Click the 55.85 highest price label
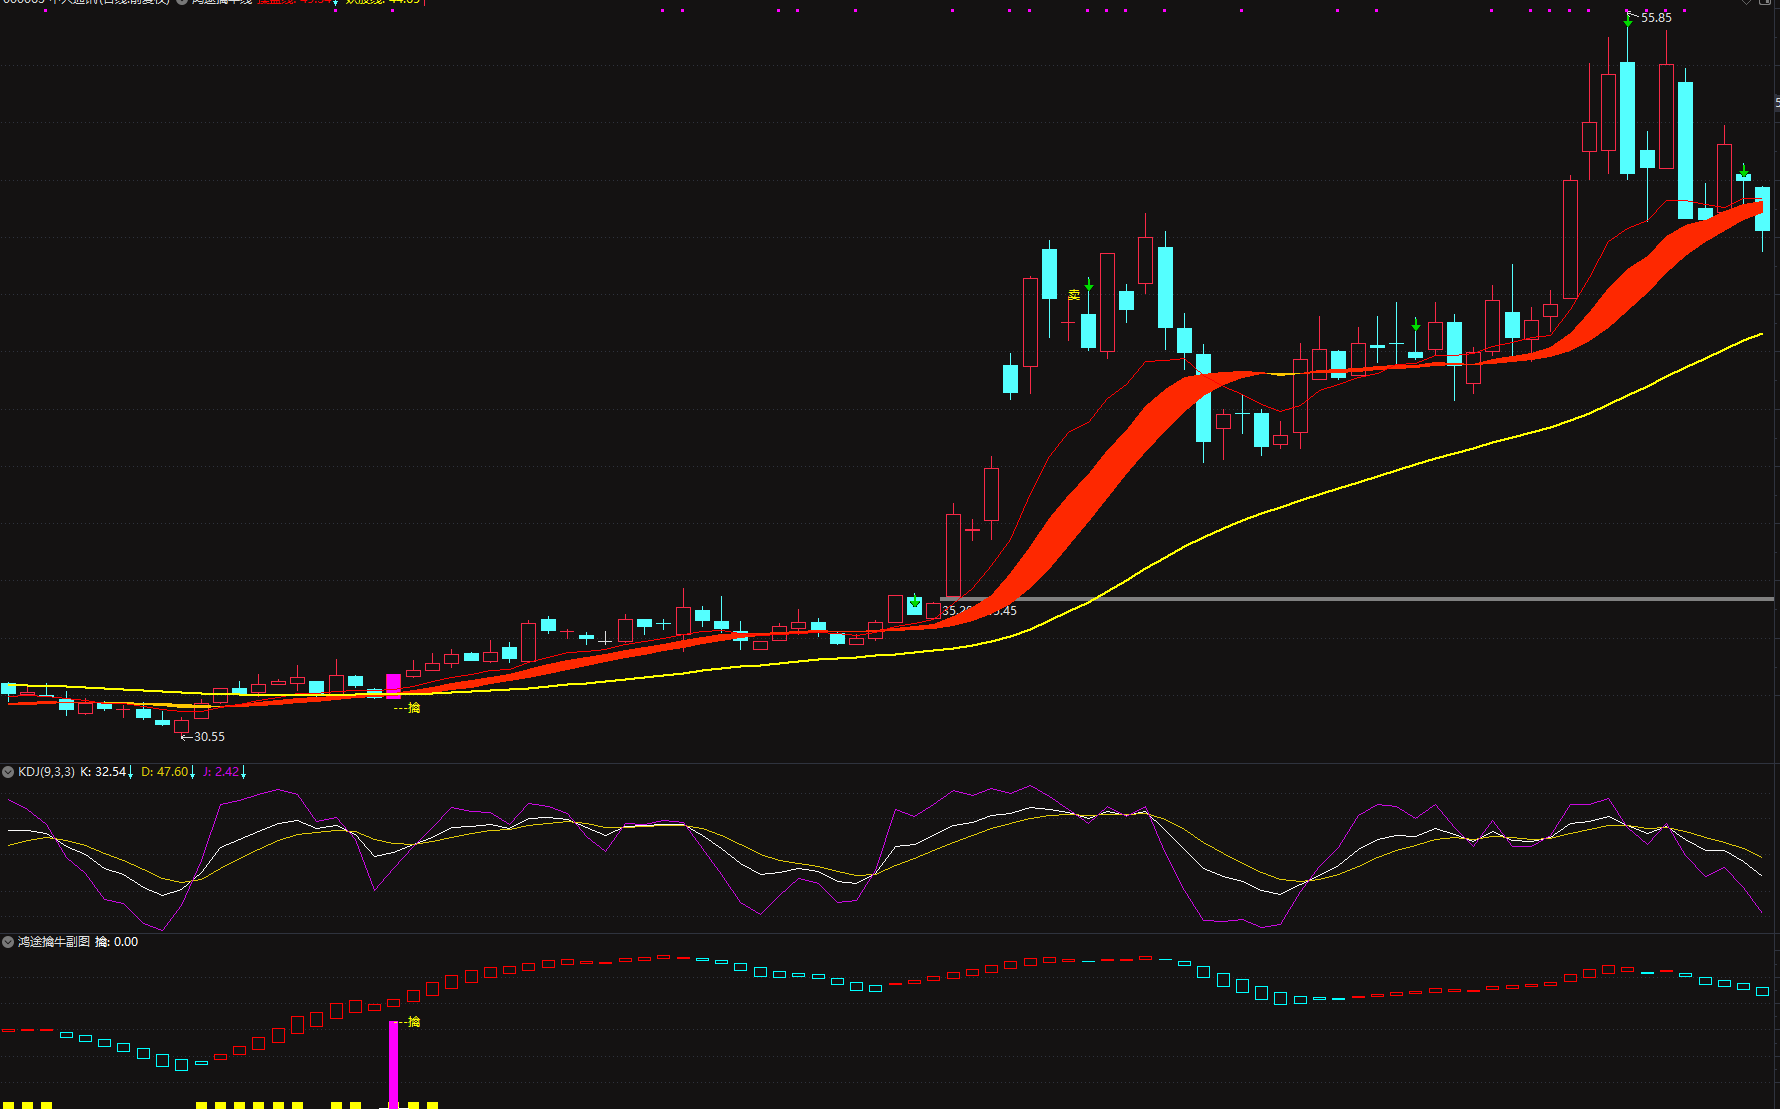 click(x=1656, y=18)
